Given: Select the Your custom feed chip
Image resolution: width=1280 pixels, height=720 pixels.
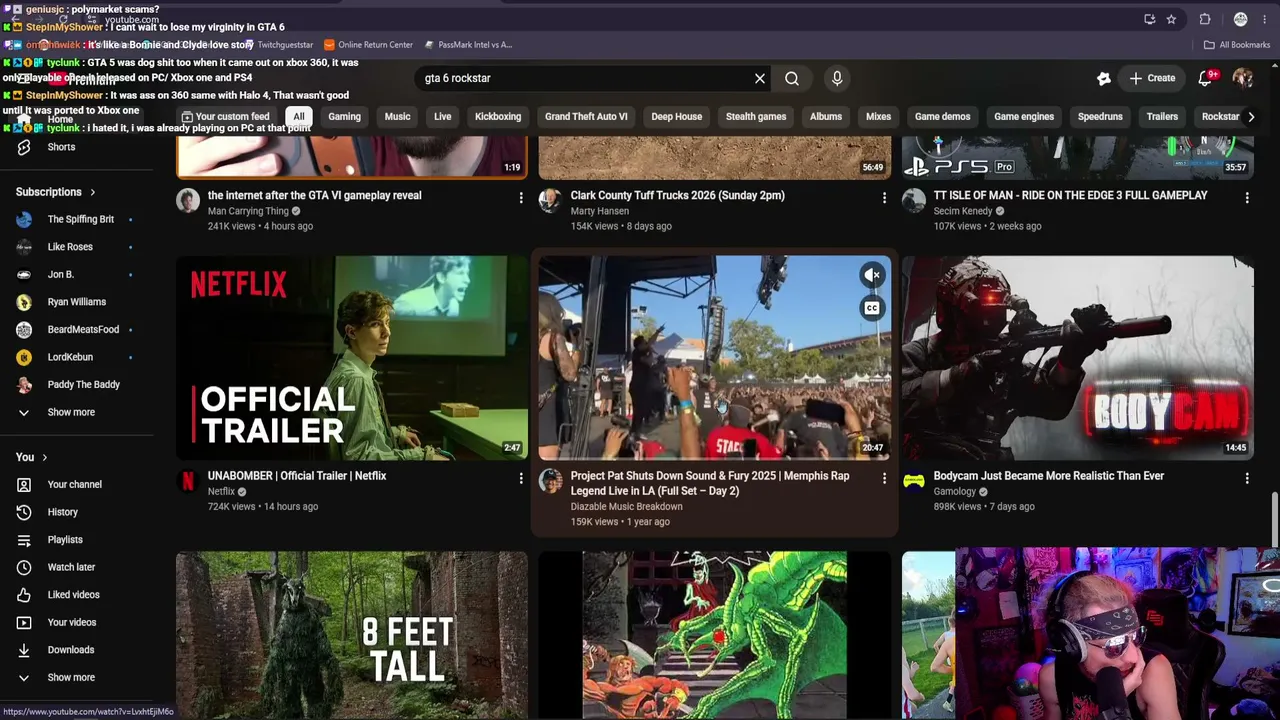Looking at the screenshot, I should point(225,117).
